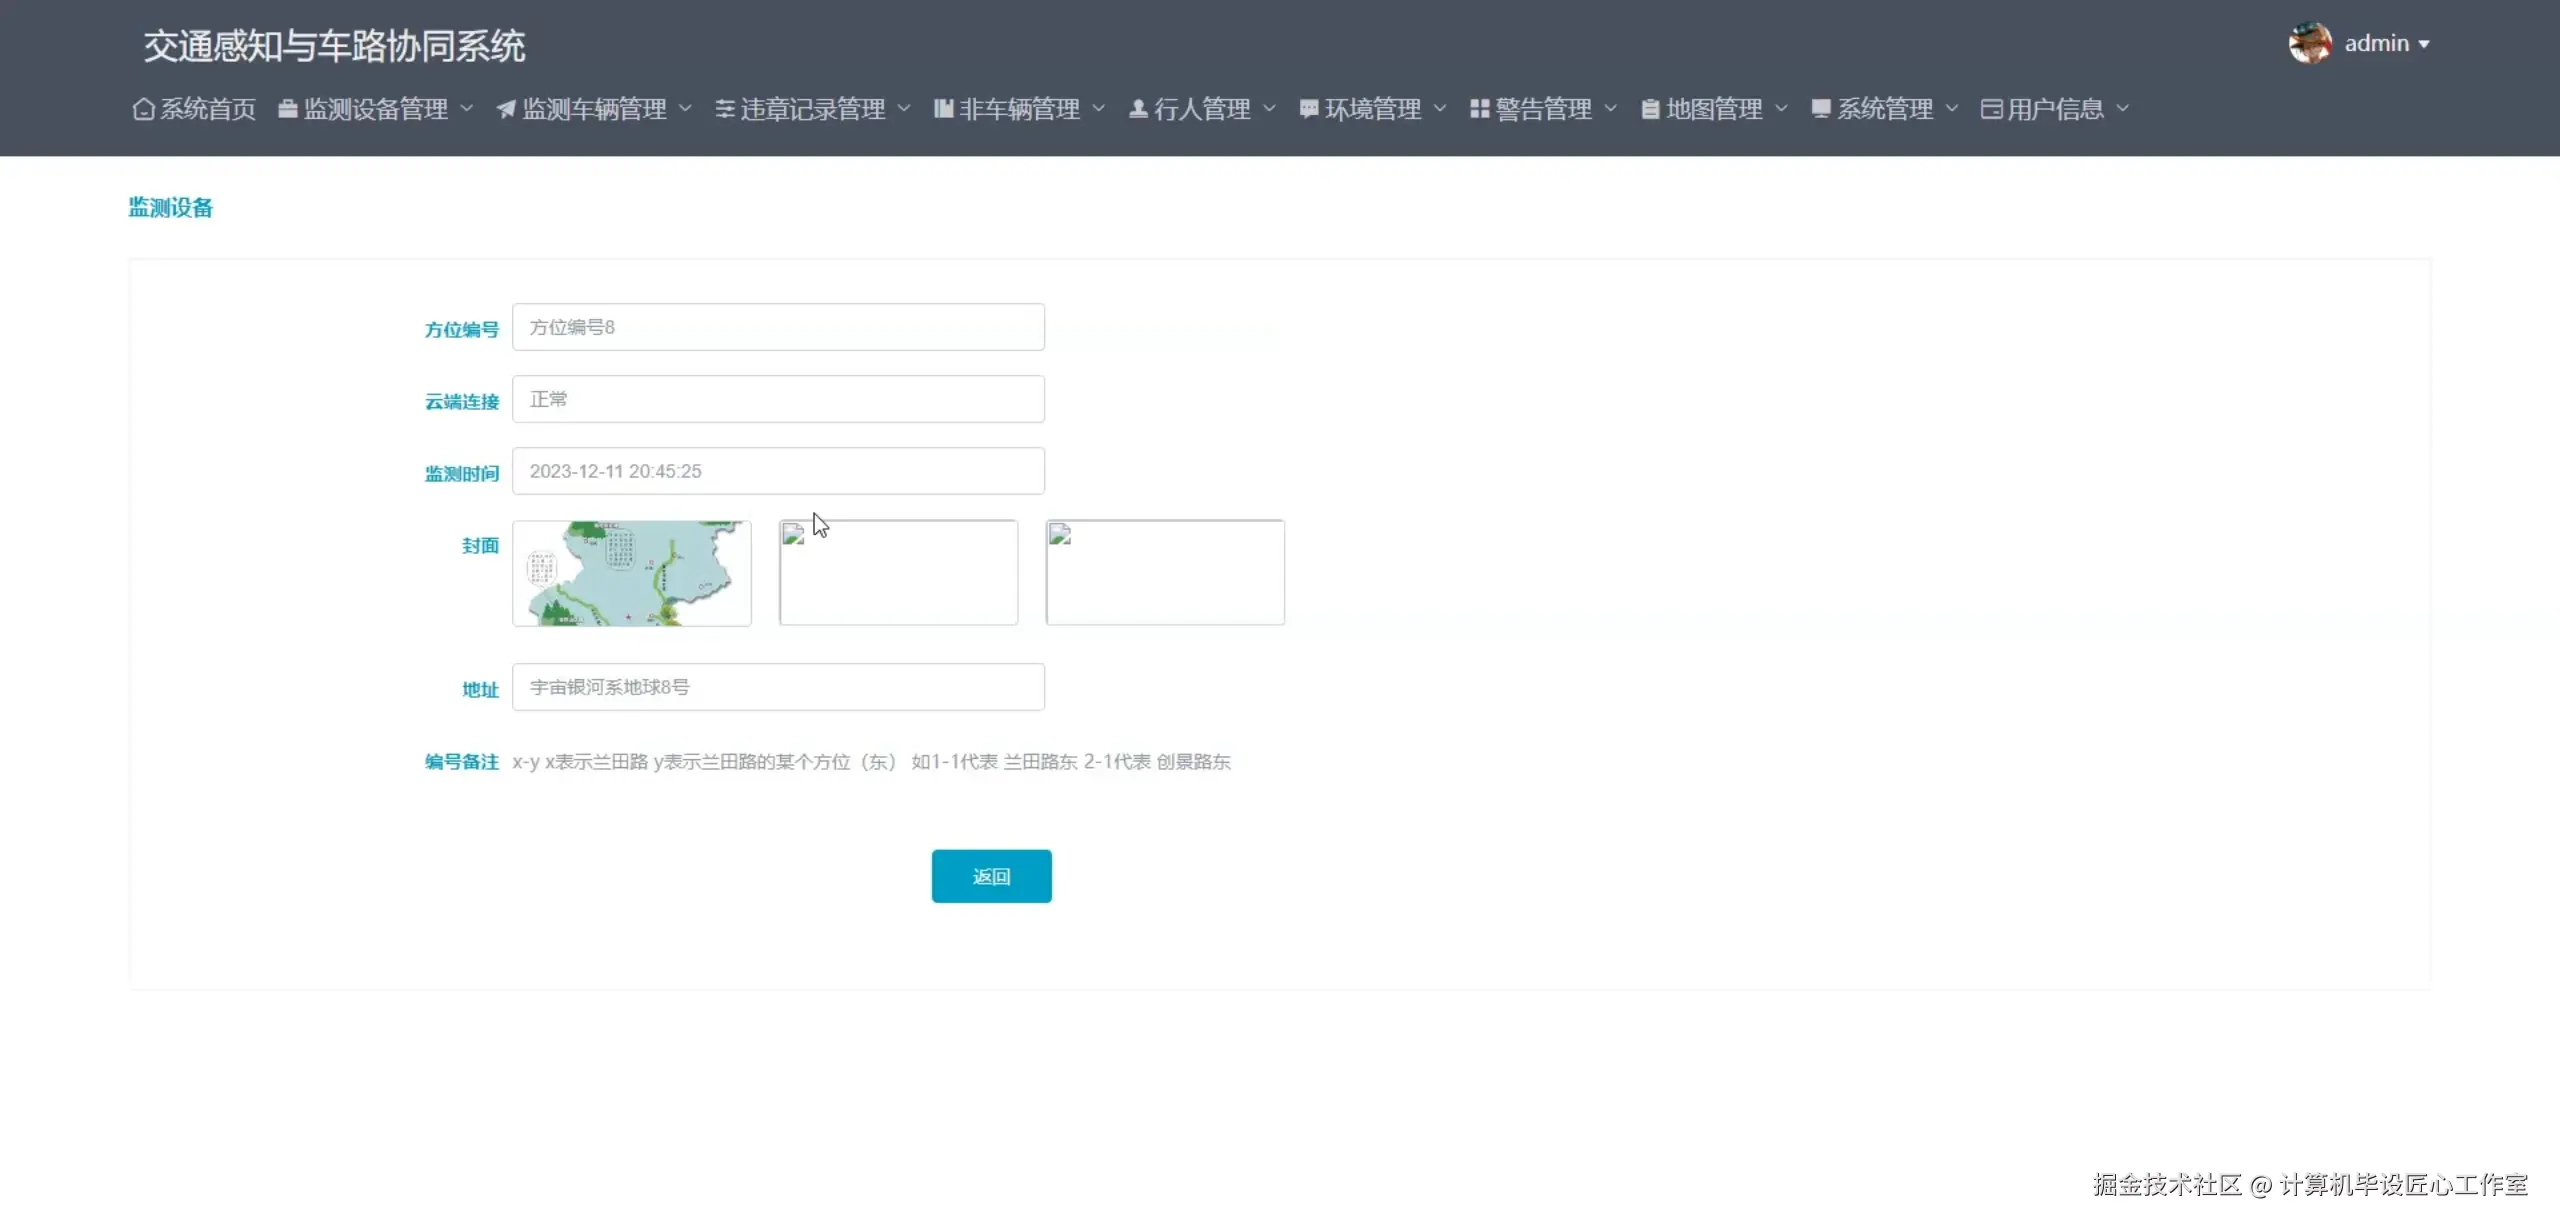Screen dimensions: 2560x1230
Task: Click the chat bubble icon beside 环境管理
Action: (x=1308, y=109)
